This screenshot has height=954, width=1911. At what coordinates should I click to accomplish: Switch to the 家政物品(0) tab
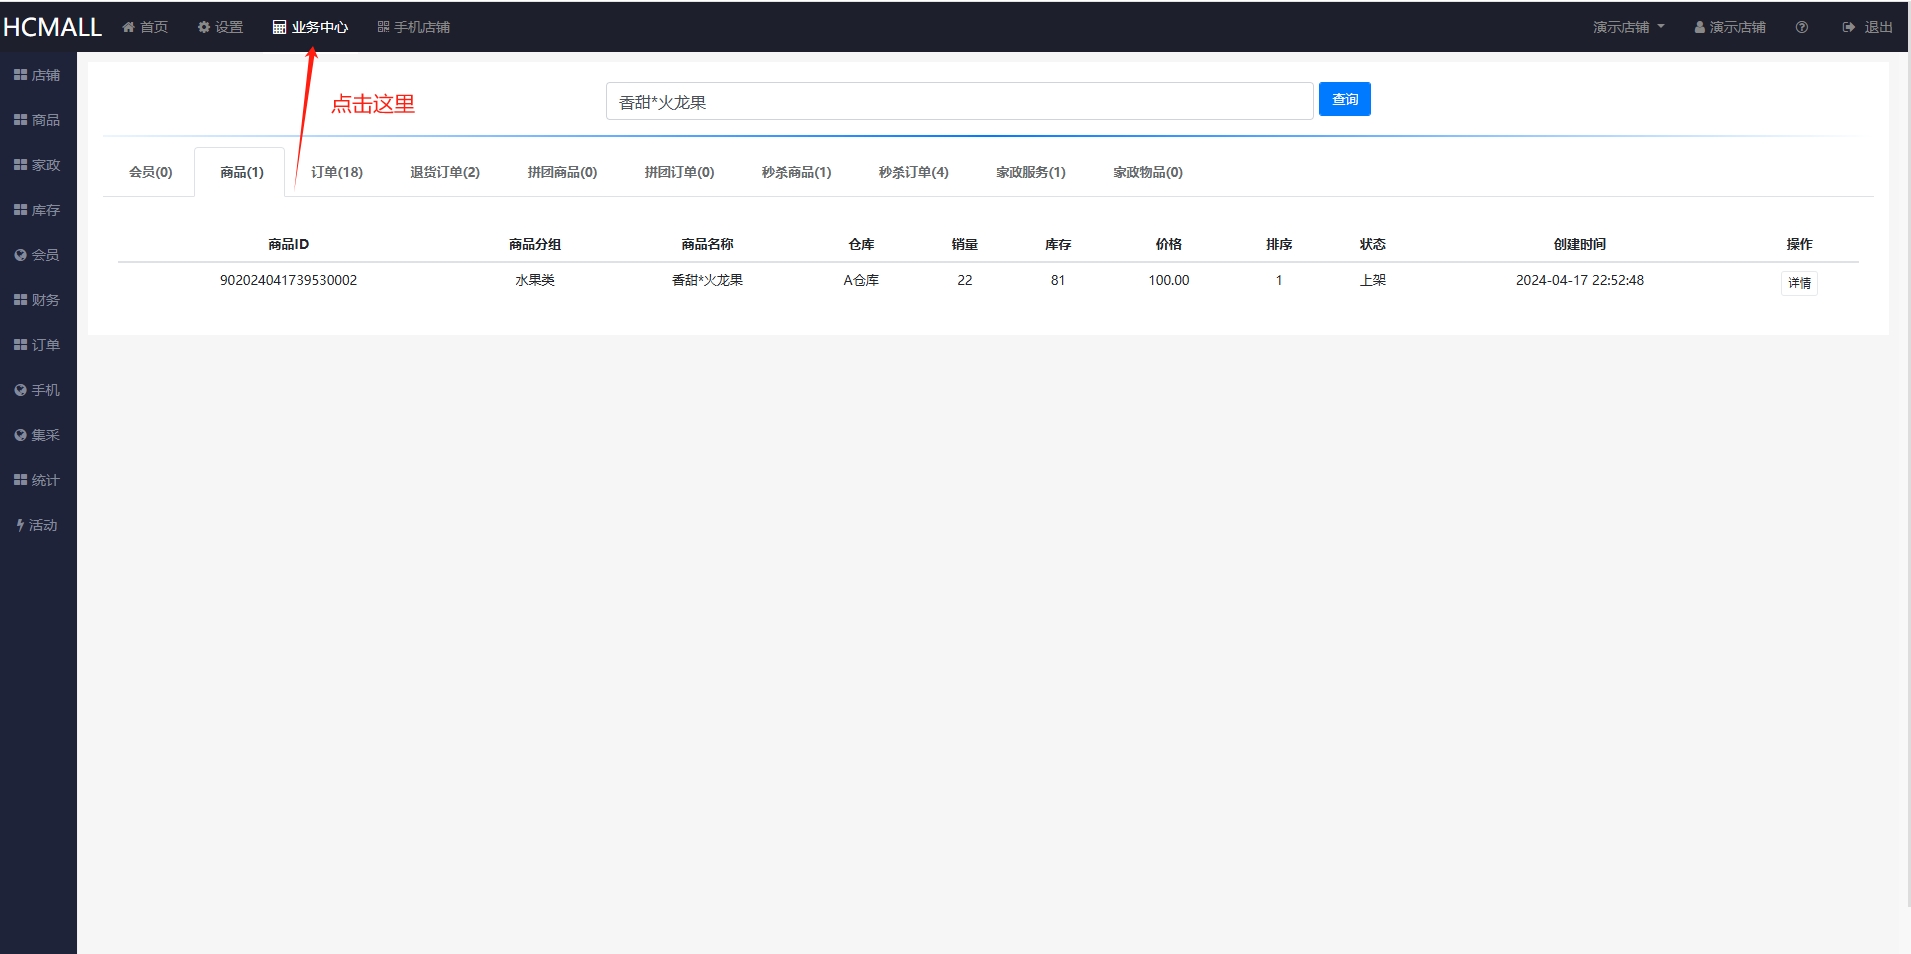(x=1147, y=172)
